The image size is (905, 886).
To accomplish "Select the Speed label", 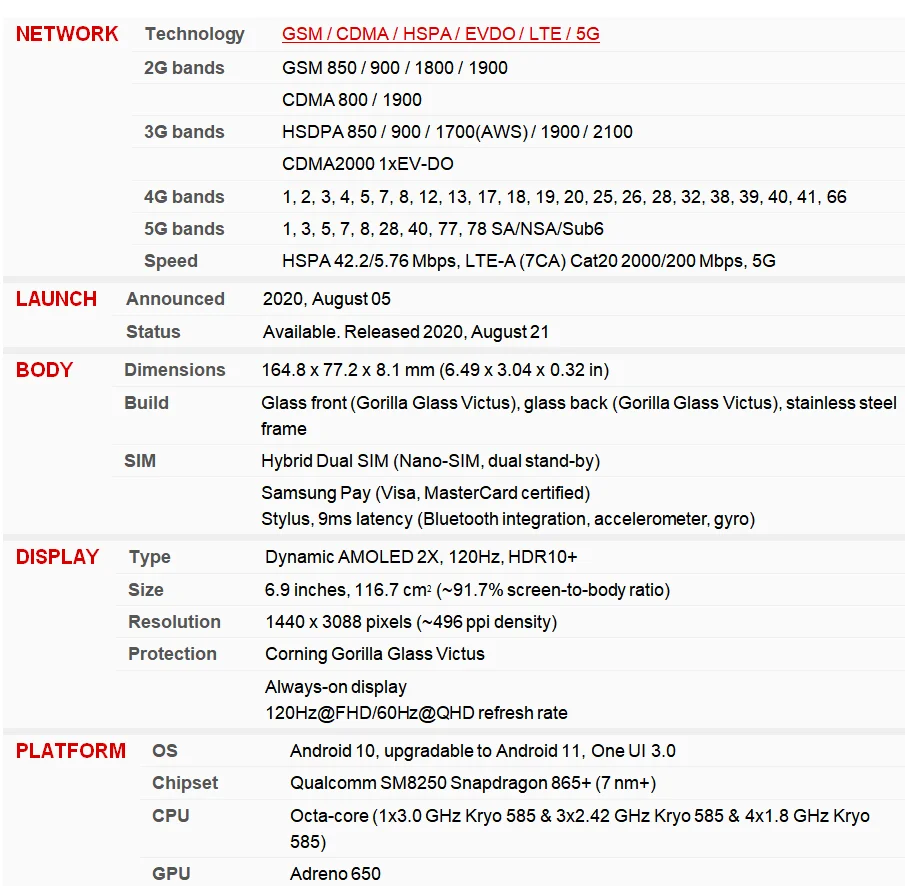I will coord(171,261).
